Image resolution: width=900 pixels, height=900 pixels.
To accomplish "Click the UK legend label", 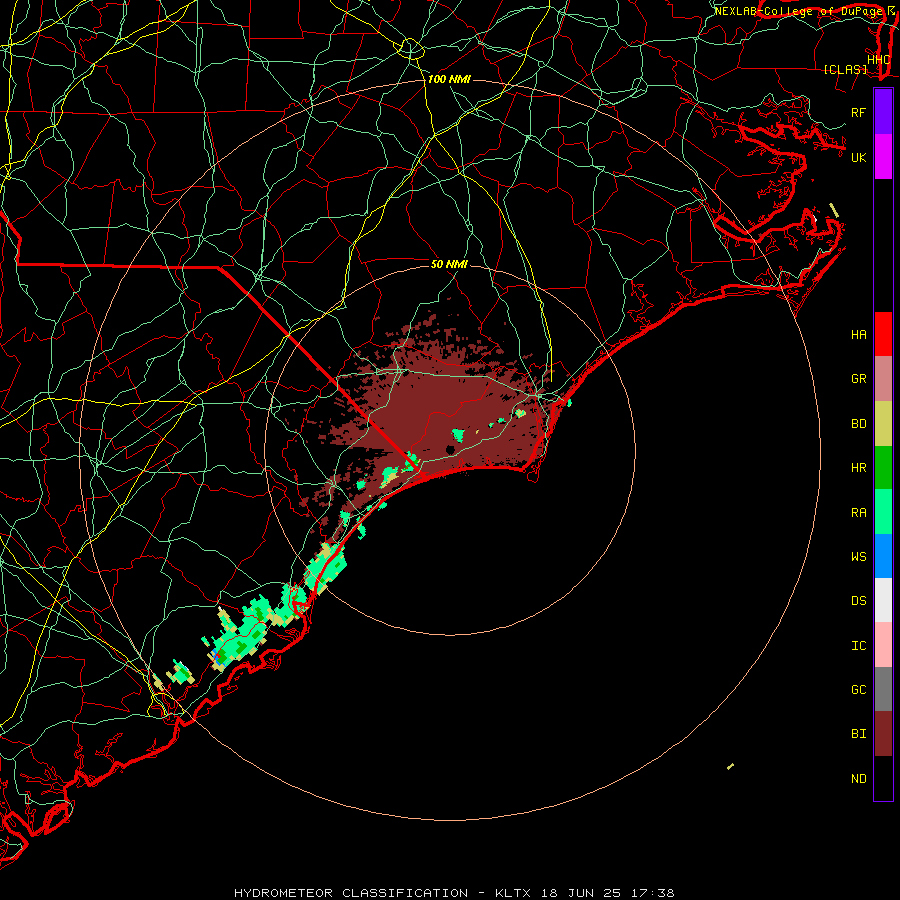I will 858,157.
